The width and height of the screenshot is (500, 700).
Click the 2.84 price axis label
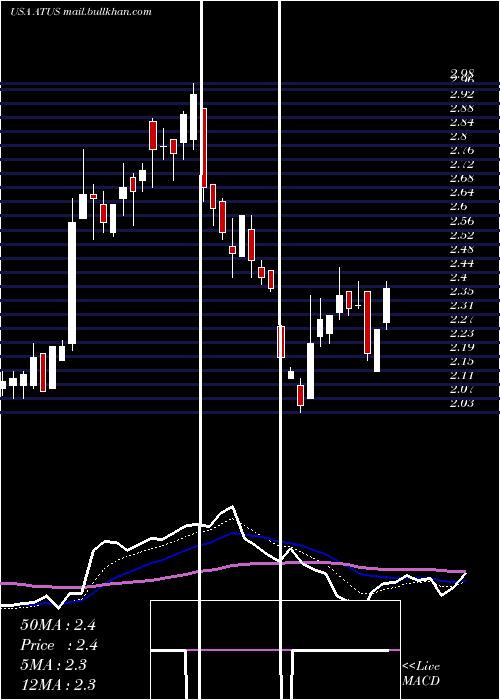(x=462, y=122)
